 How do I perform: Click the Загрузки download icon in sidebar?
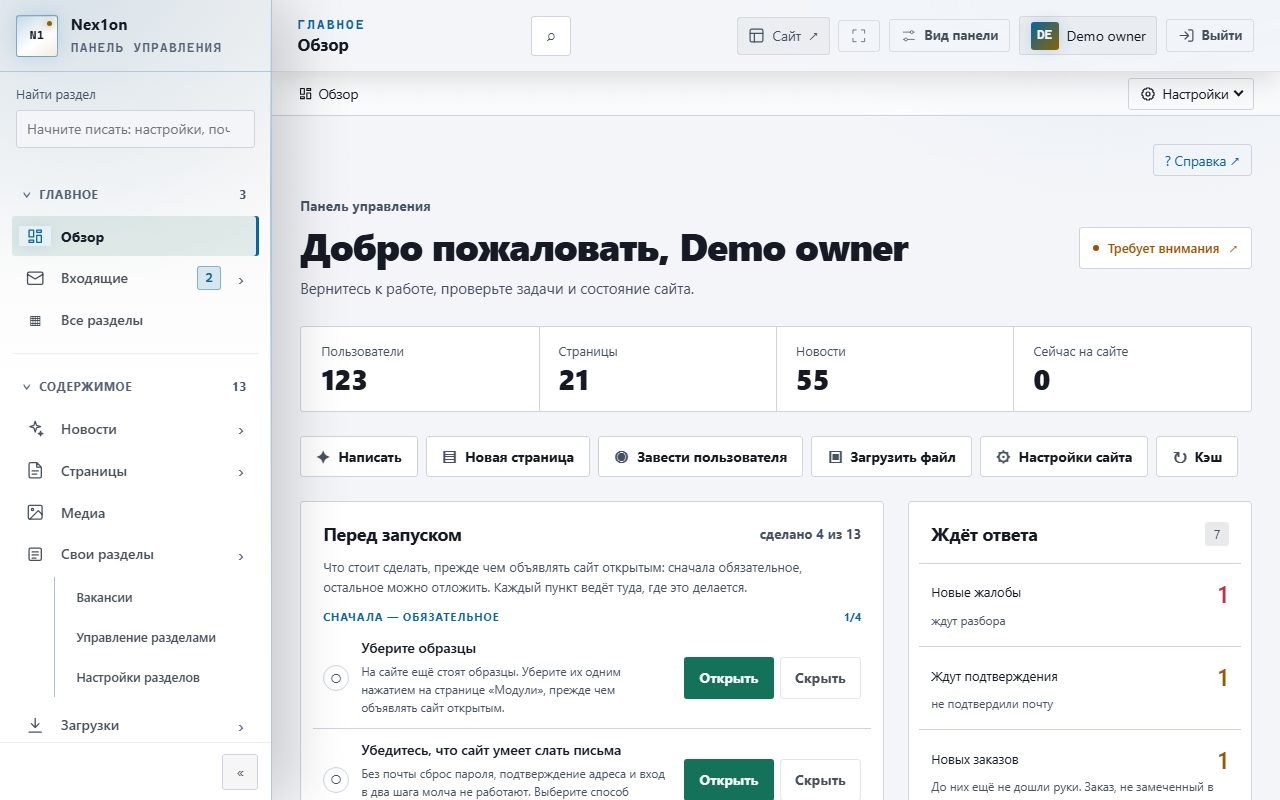(x=36, y=725)
